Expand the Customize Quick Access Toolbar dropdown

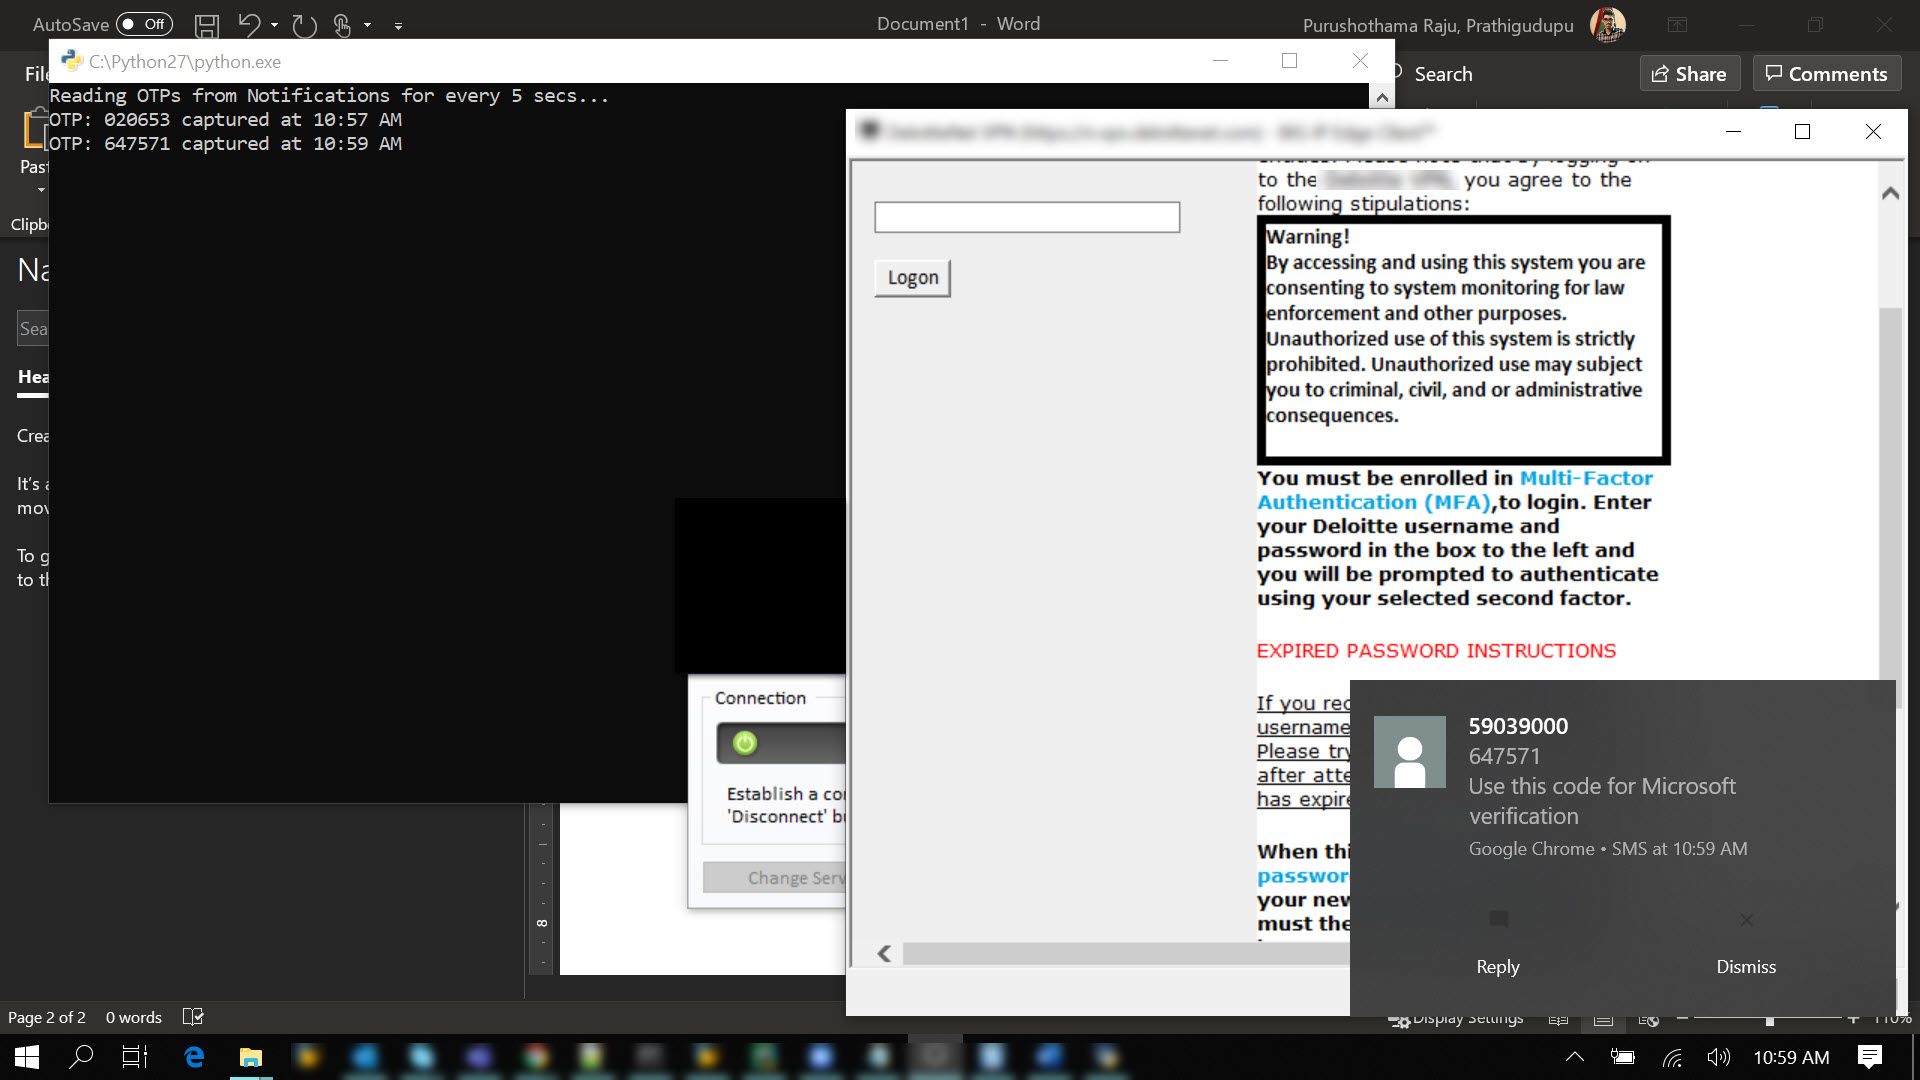(398, 26)
